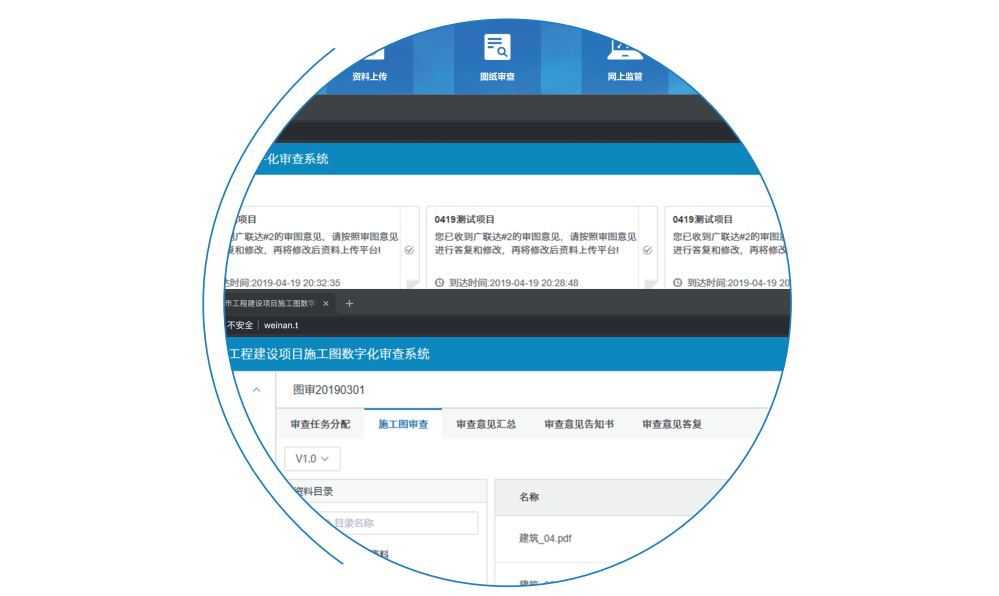Viewport: 999px width, 596px height.
Task: Open the 建筑_04.pdf file row
Action: coord(546,538)
